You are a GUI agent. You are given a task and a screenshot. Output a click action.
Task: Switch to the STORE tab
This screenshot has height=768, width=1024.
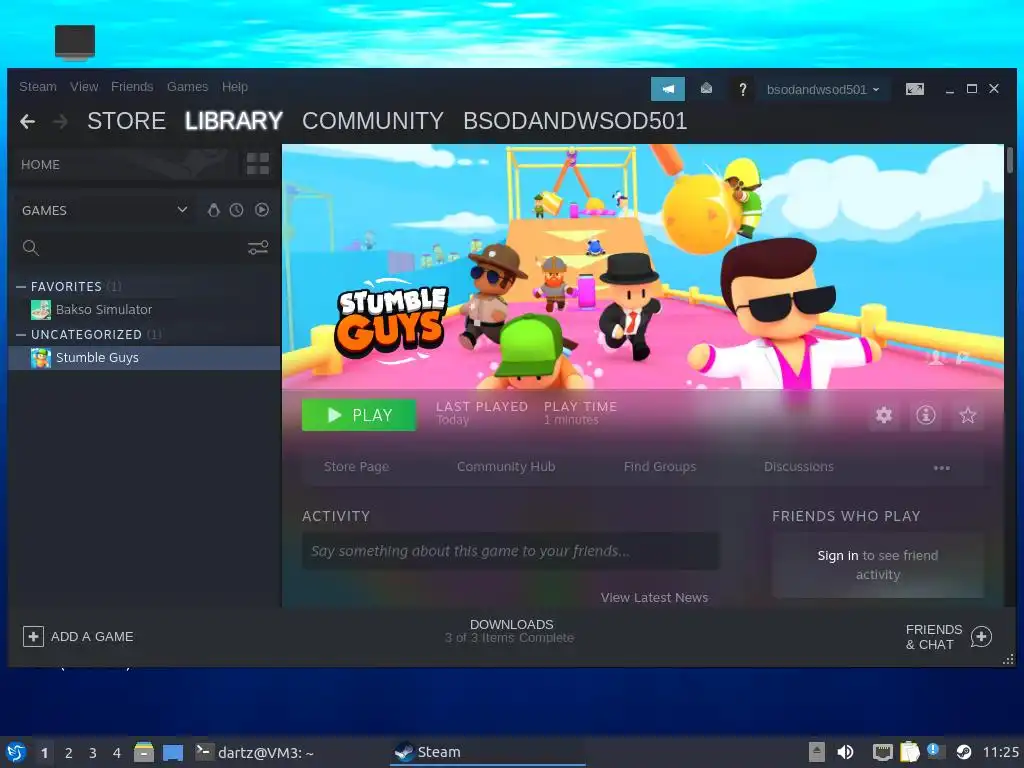coord(127,121)
